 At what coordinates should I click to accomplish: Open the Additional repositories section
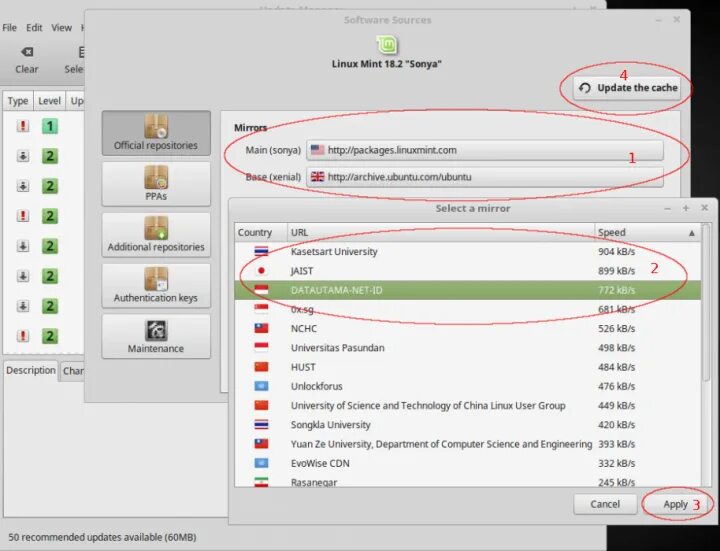(x=156, y=235)
